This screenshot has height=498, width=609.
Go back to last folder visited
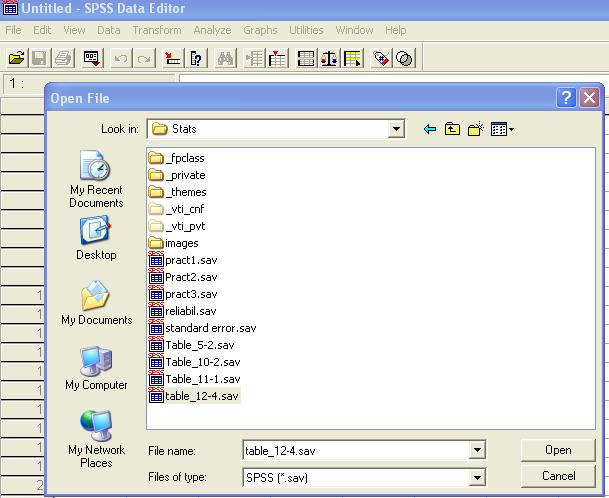coord(430,129)
